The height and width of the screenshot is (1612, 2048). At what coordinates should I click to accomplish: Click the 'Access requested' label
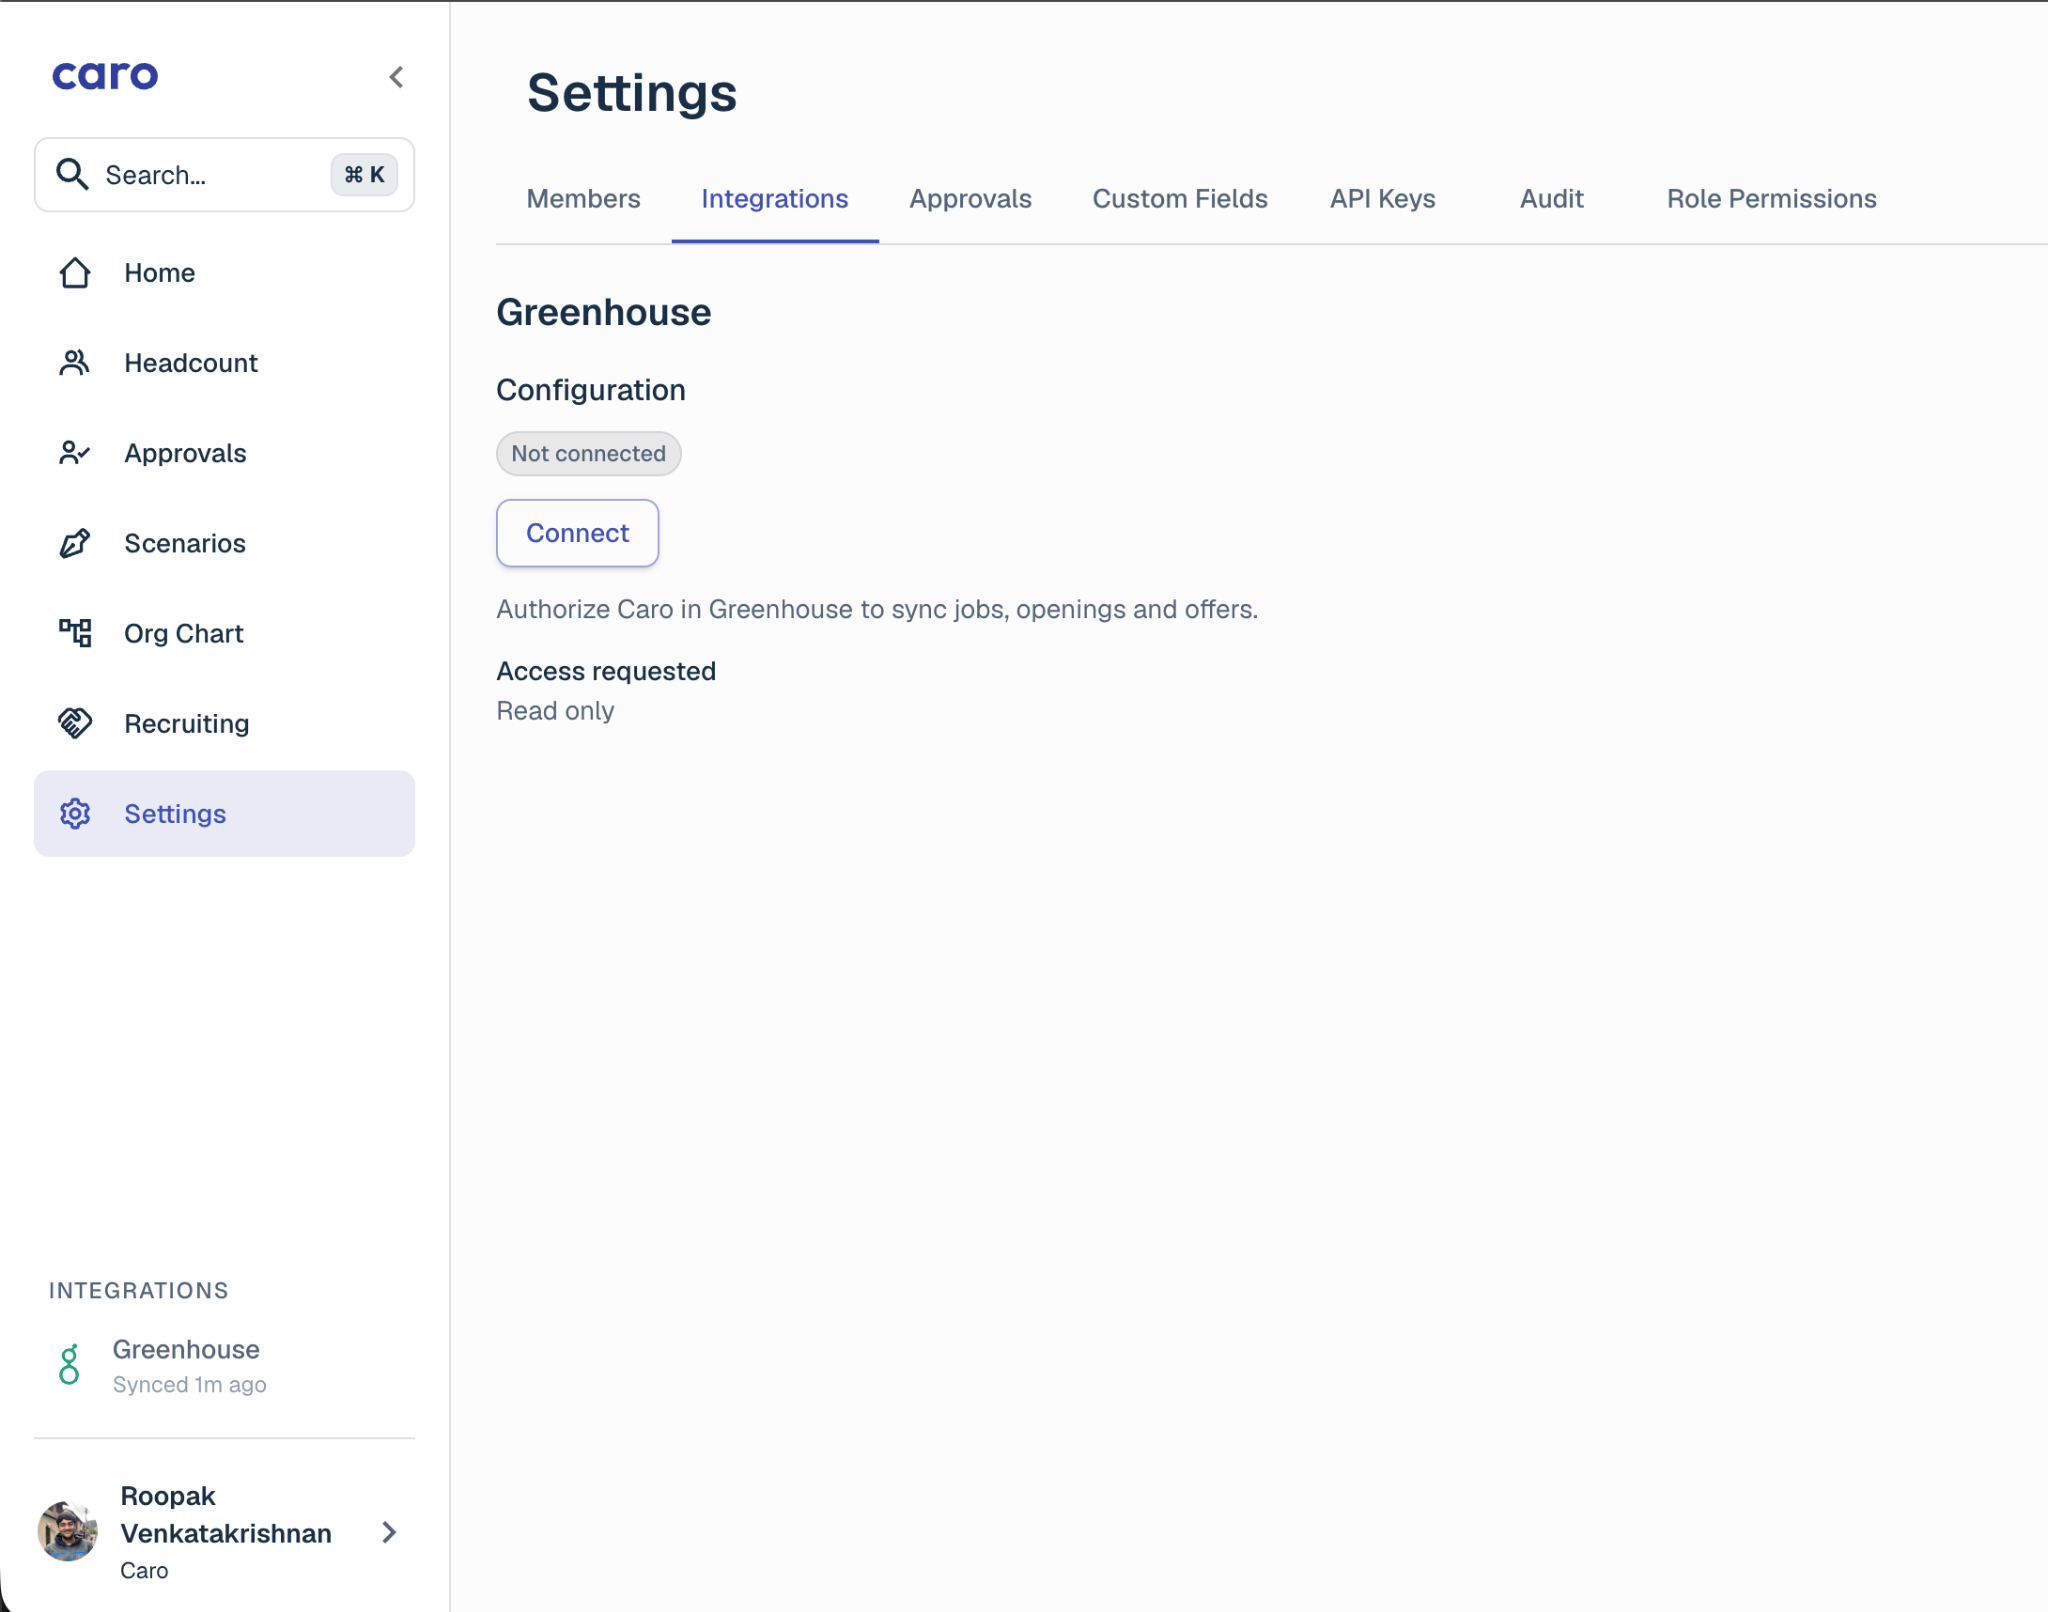[606, 671]
